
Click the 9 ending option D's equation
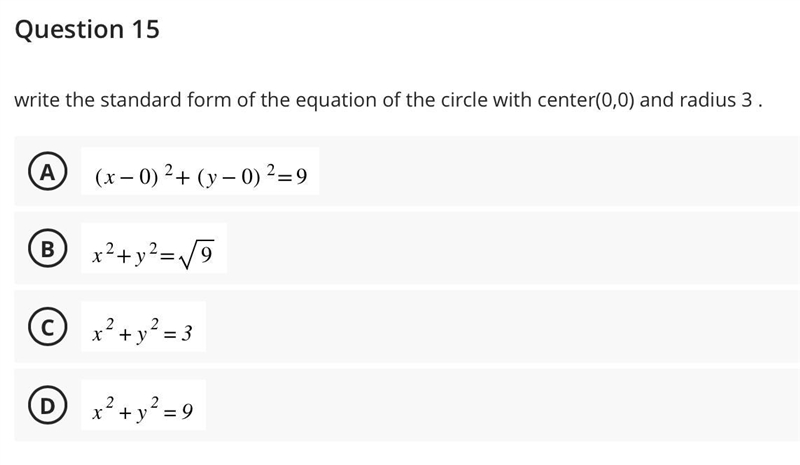tap(187, 411)
